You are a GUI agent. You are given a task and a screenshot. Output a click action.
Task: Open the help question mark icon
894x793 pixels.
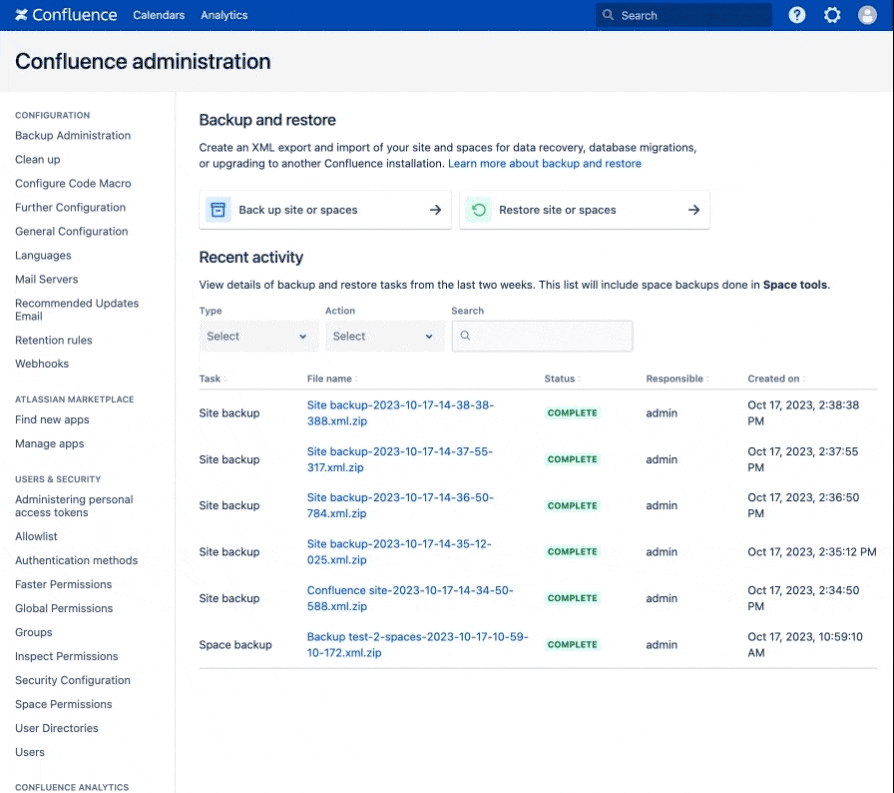coord(797,15)
